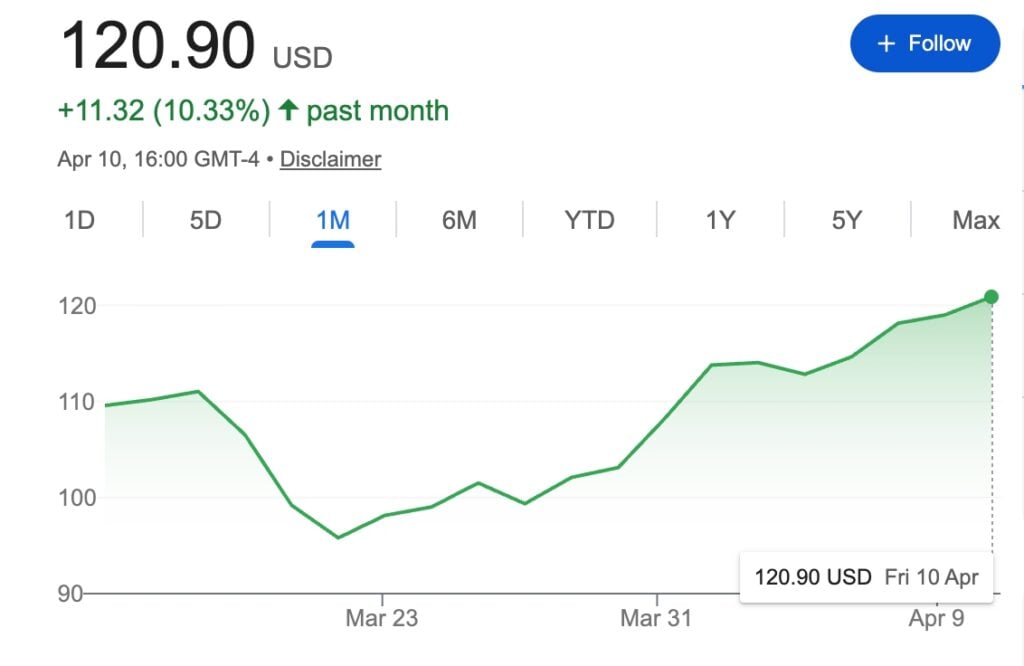Click the Follow button

click(x=924, y=43)
